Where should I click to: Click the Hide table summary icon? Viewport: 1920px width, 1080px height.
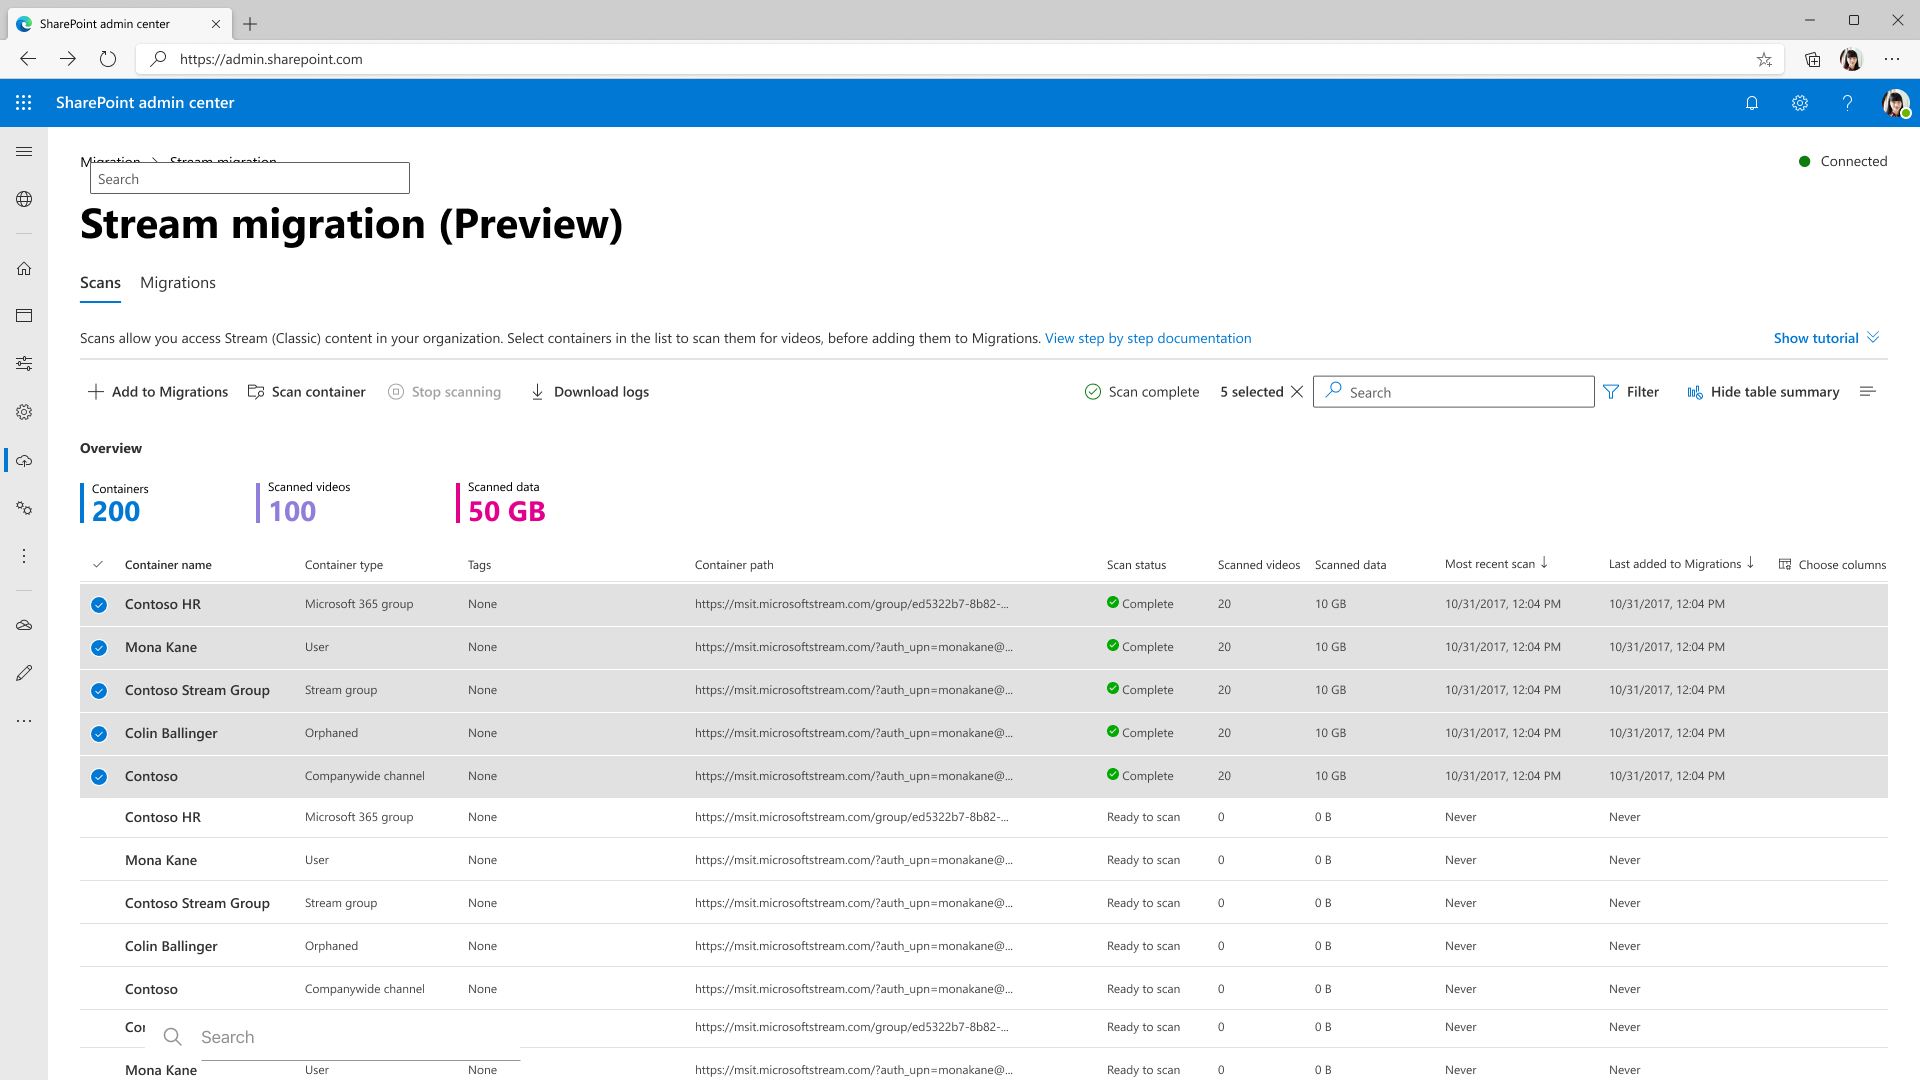click(1695, 392)
